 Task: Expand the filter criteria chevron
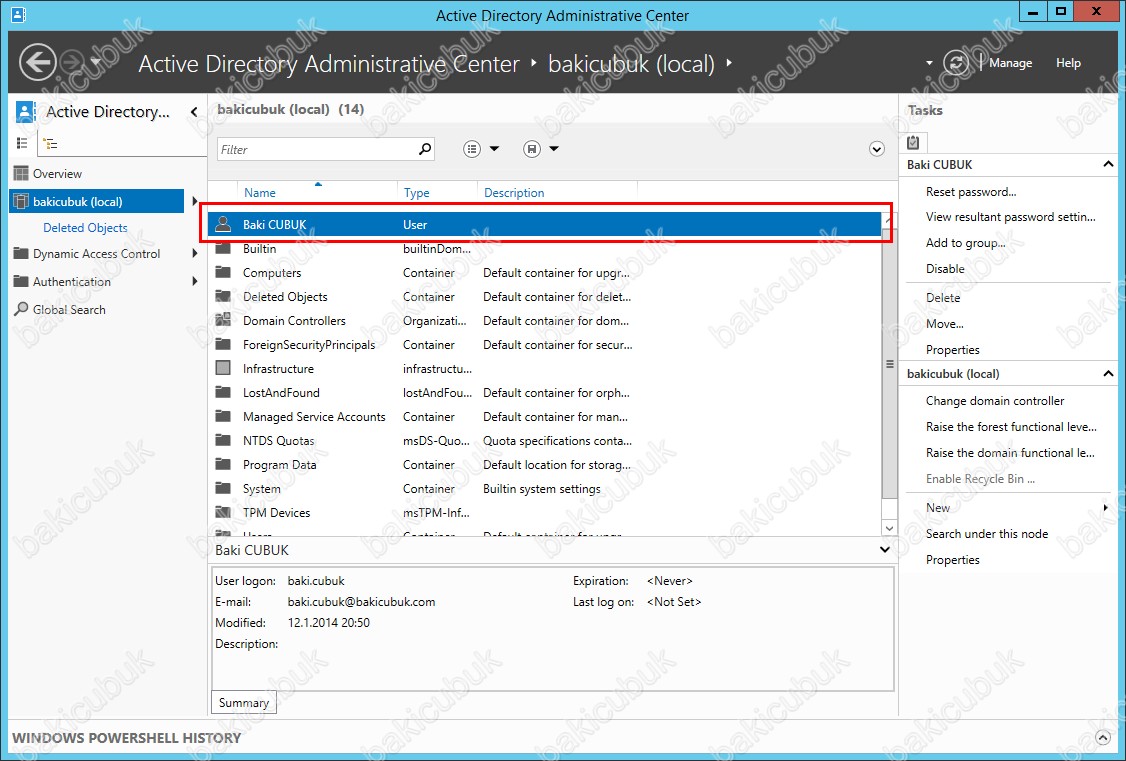(877, 149)
